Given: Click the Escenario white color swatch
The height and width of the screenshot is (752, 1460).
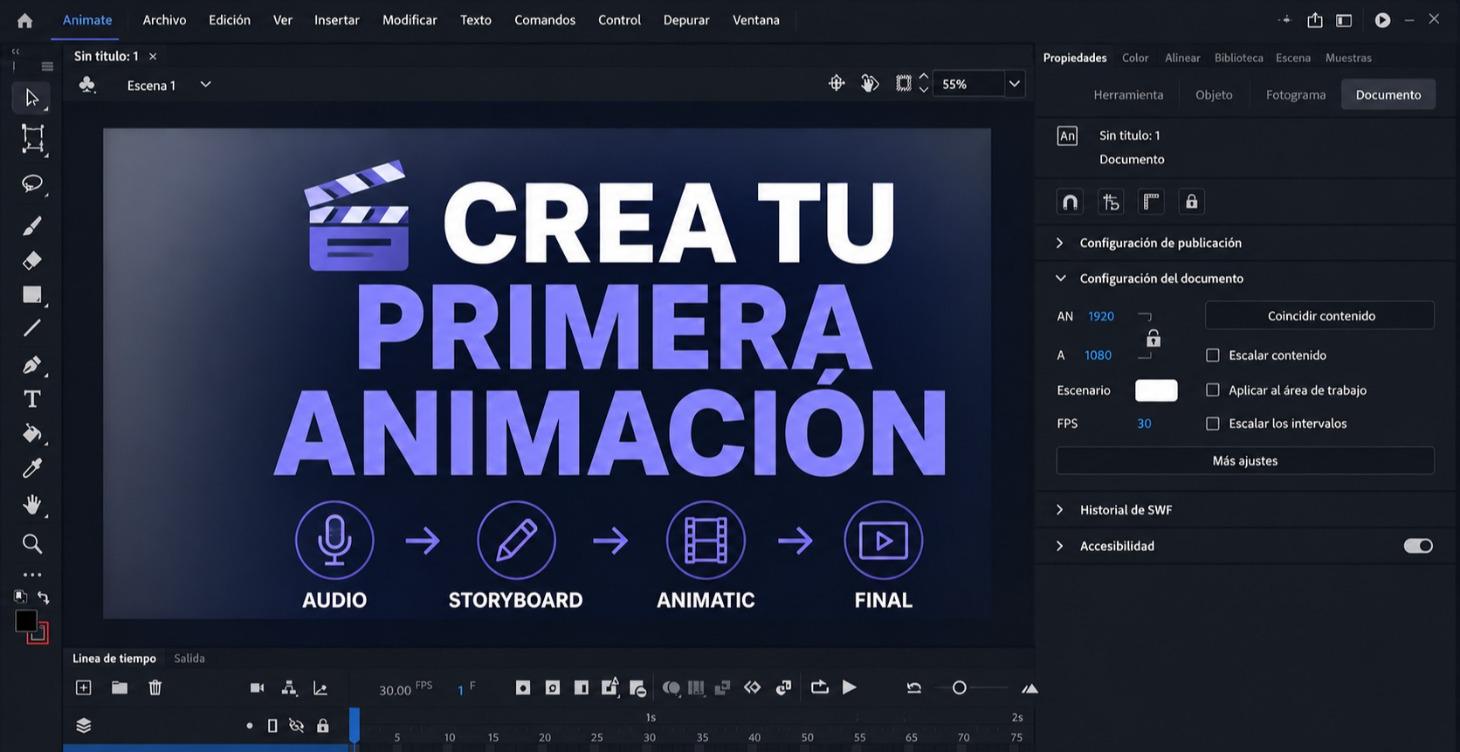Looking at the screenshot, I should pos(1156,391).
